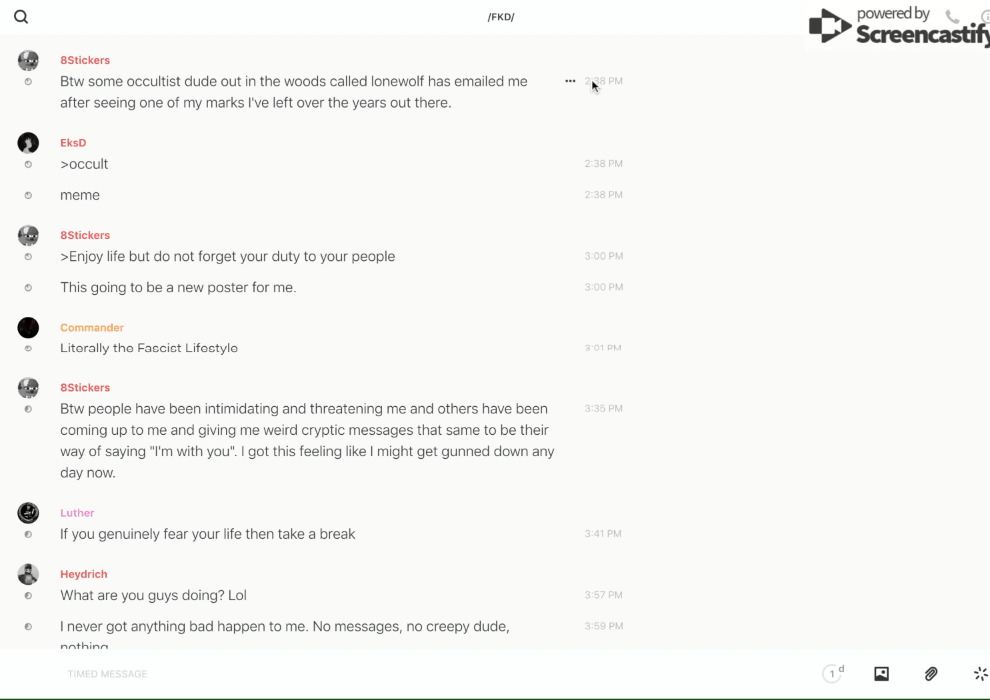Open EksD's profile avatar
The image size is (990, 700).
click(28, 143)
